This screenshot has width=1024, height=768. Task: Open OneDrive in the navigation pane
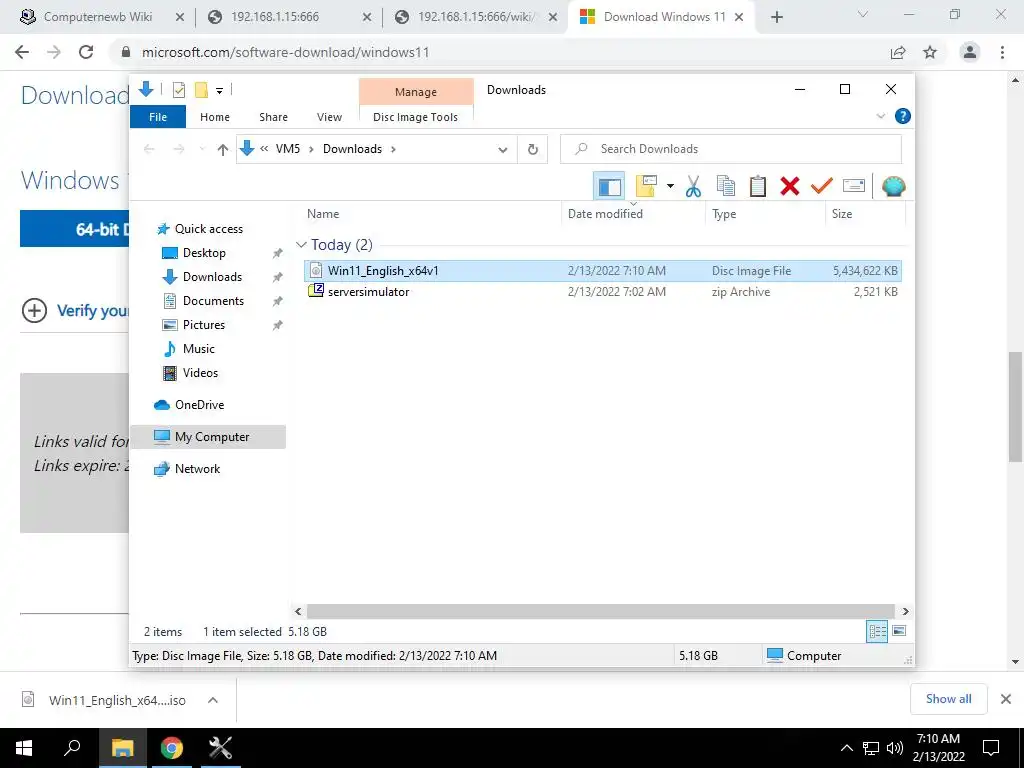(199, 405)
